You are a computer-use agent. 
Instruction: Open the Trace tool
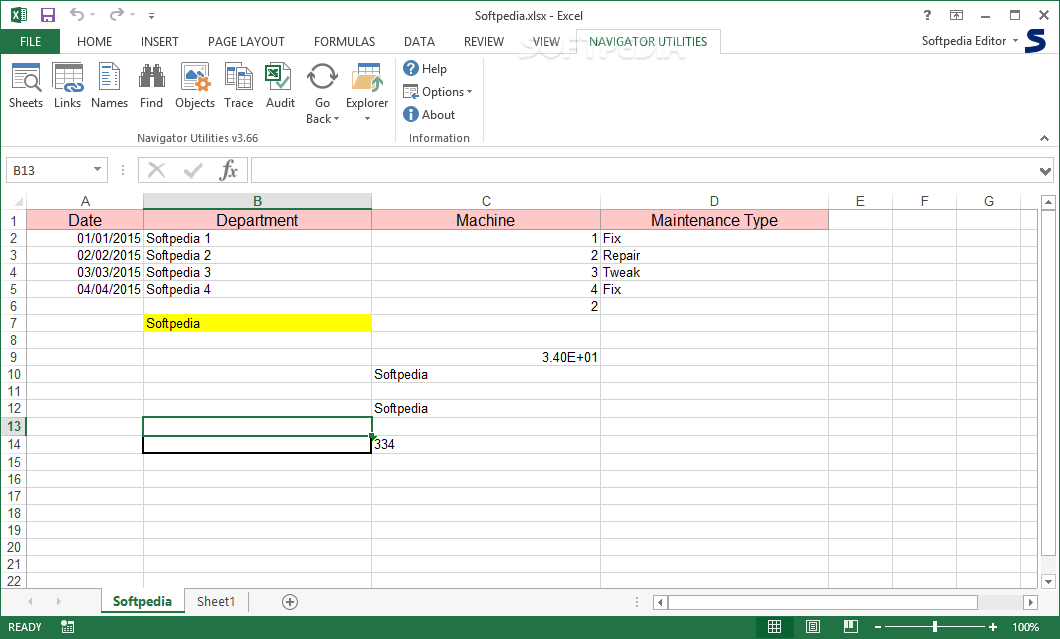coord(239,85)
